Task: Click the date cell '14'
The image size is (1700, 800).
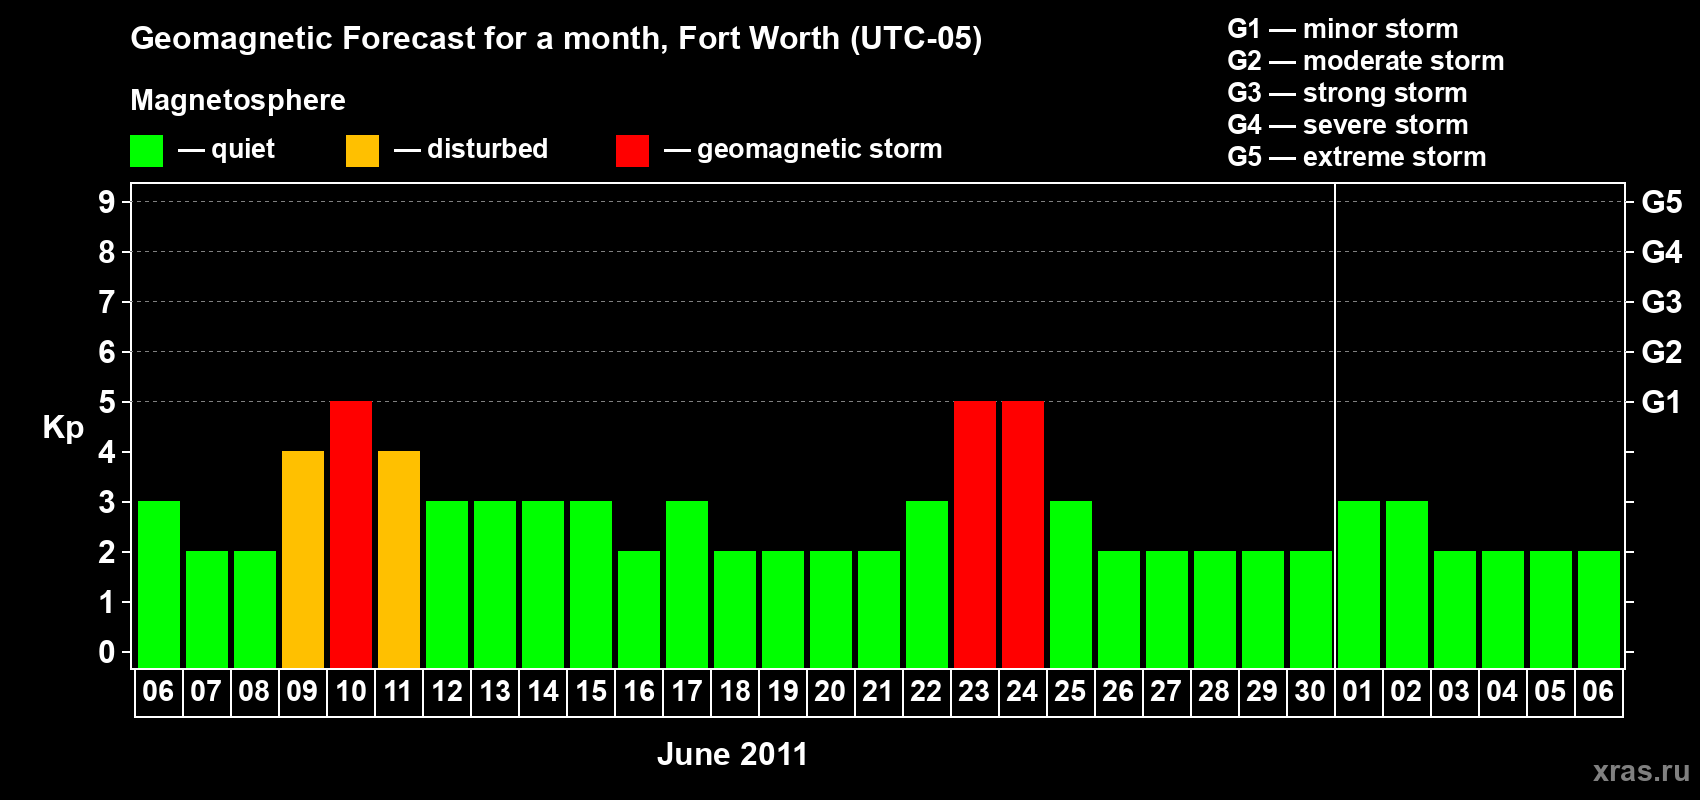Action: pos(543,692)
